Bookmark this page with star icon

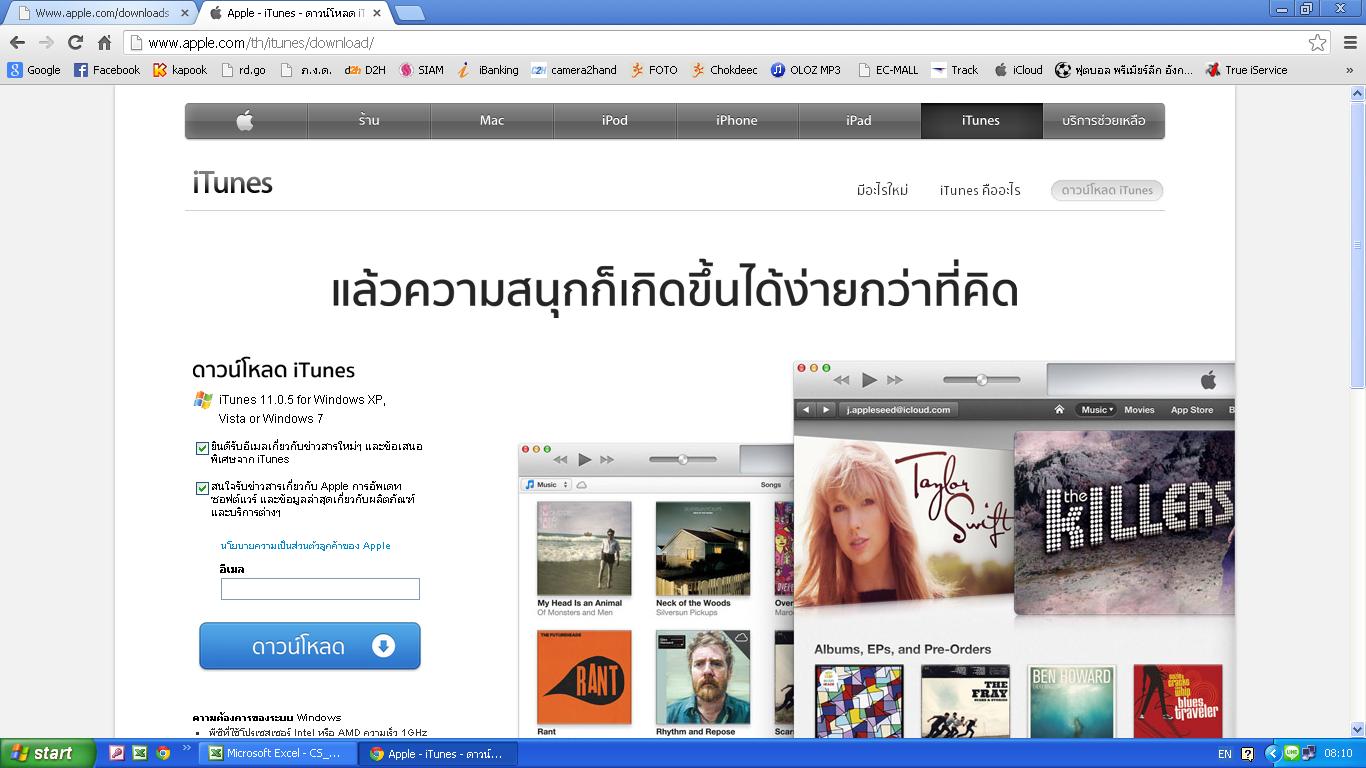click(1317, 43)
